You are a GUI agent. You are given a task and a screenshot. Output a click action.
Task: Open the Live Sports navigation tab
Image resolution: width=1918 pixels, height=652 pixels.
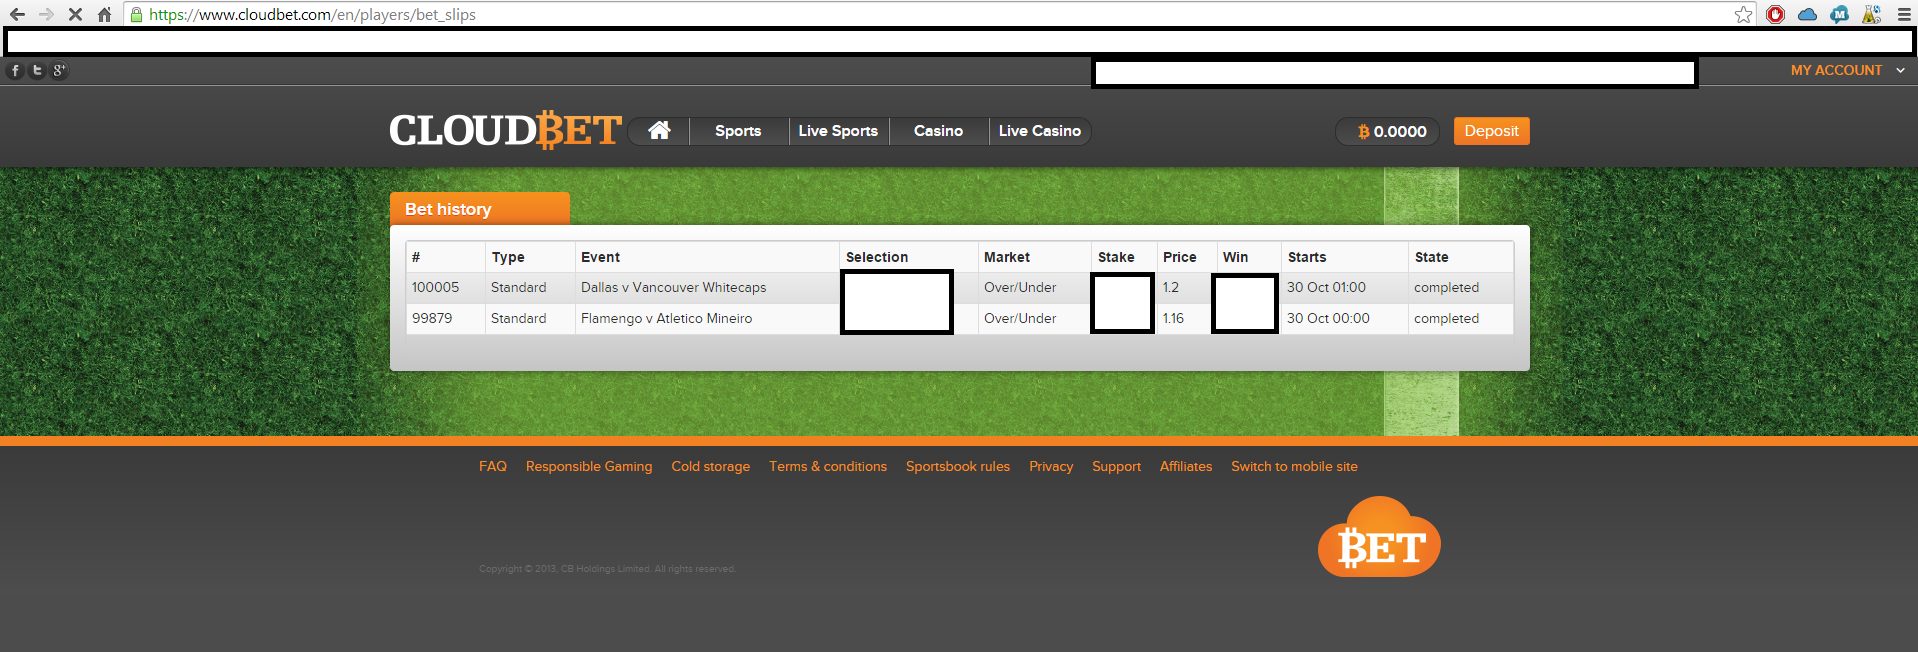(838, 131)
